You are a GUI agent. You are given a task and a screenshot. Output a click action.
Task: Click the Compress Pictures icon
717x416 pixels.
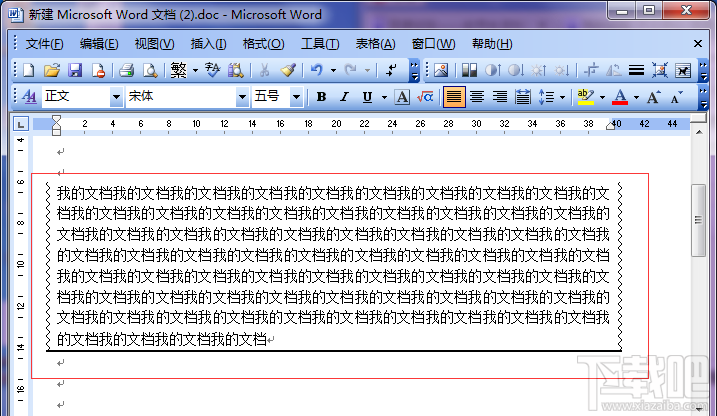click(660, 70)
